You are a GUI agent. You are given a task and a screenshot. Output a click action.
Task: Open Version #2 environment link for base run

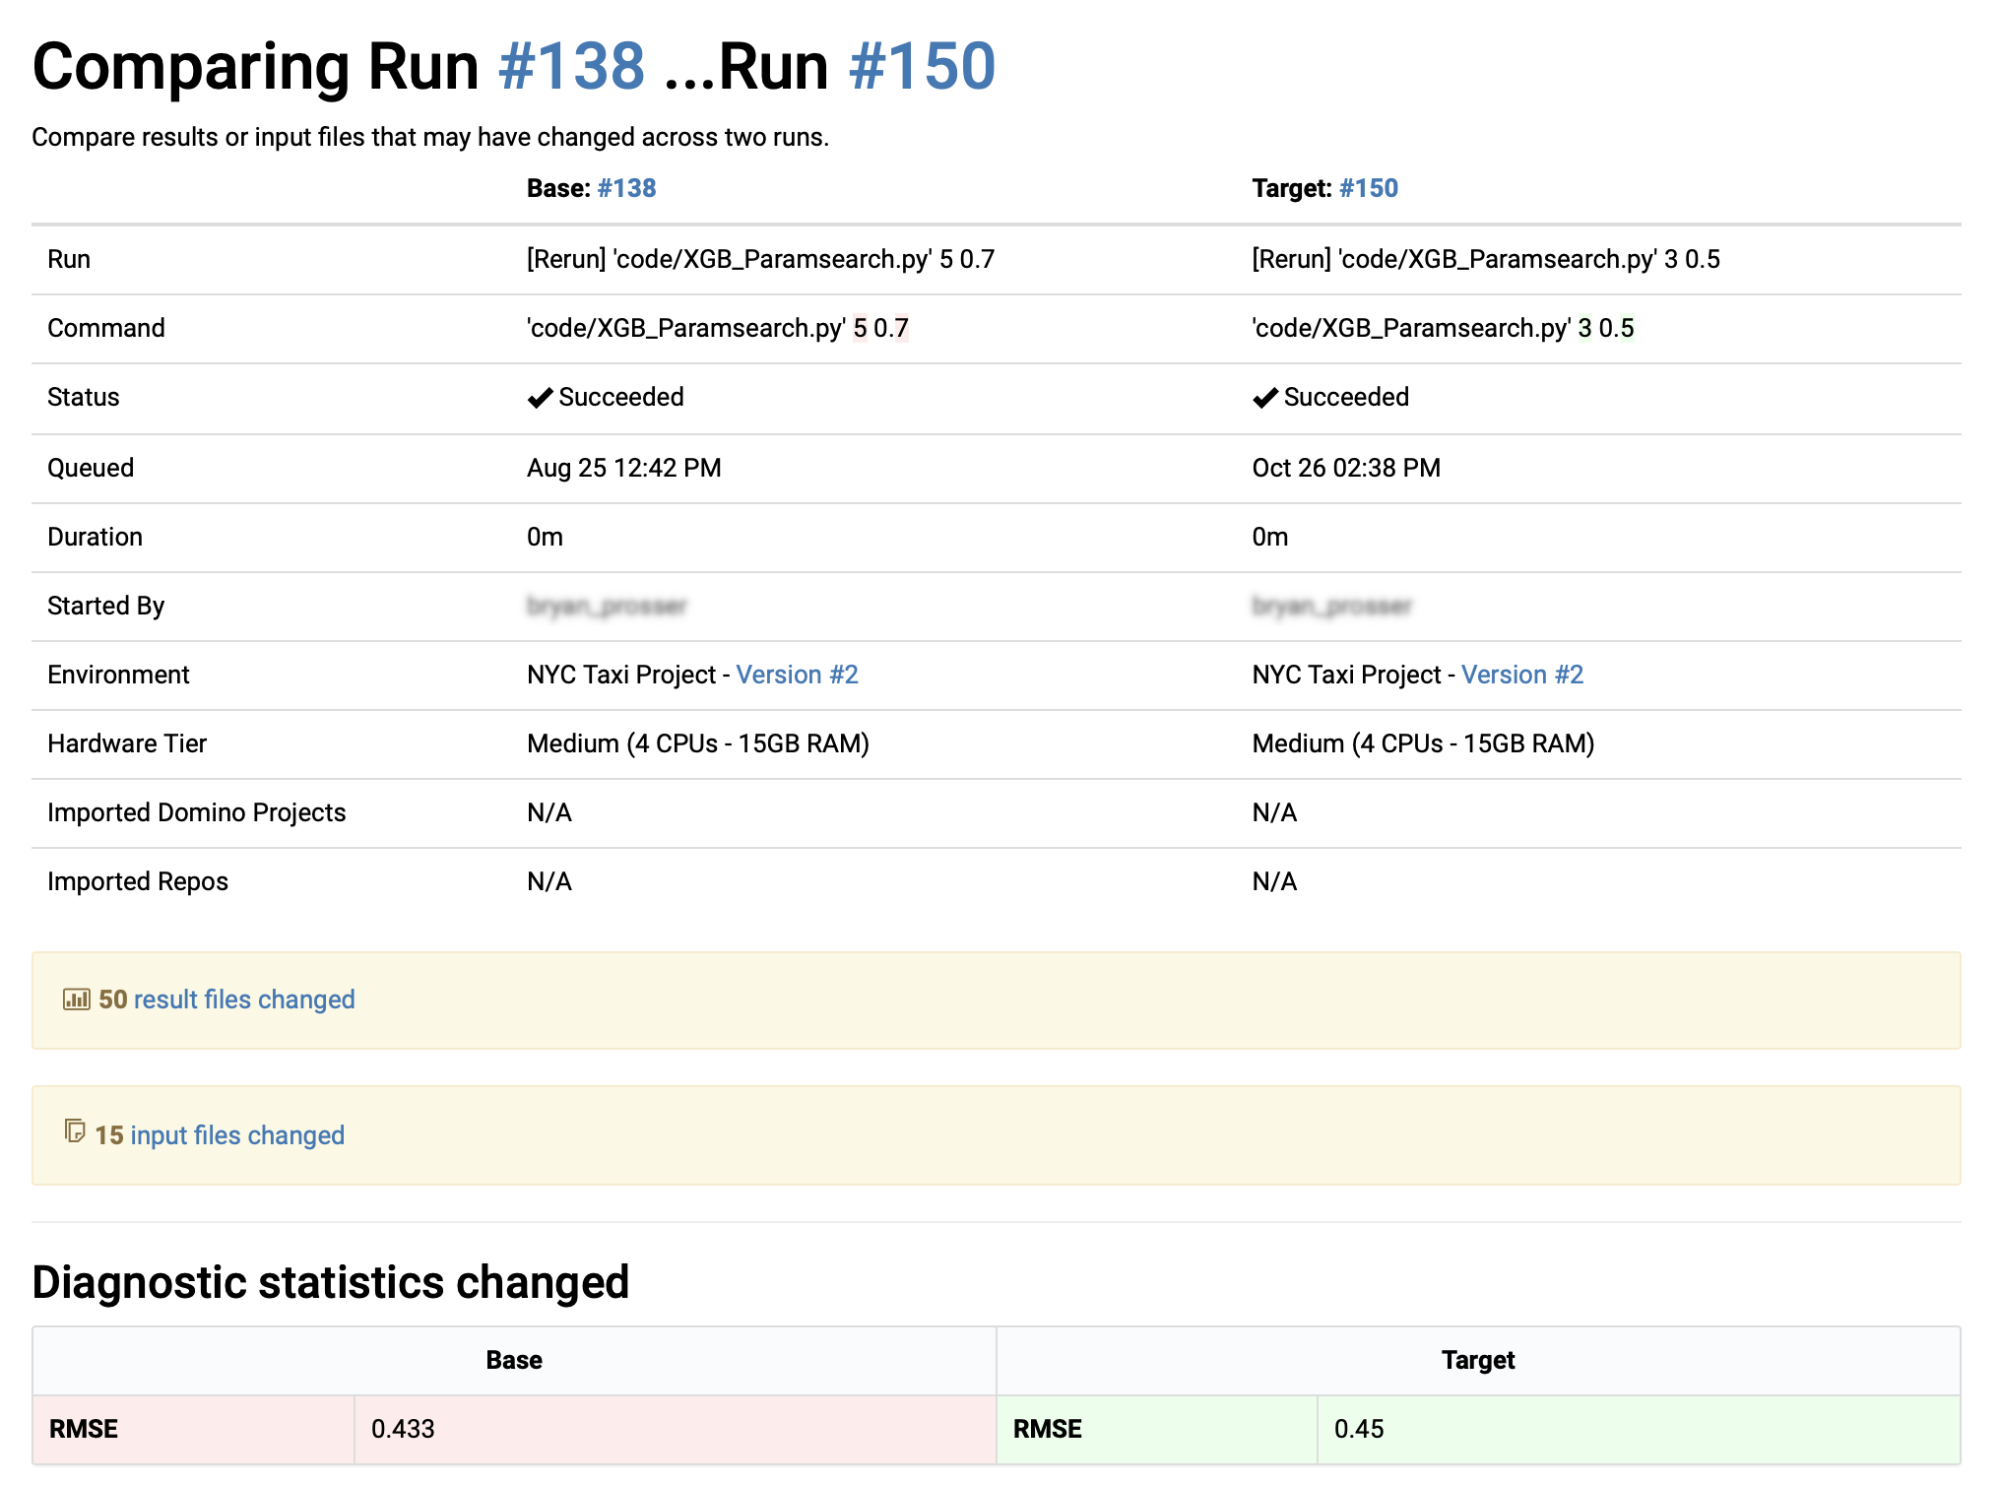[797, 675]
